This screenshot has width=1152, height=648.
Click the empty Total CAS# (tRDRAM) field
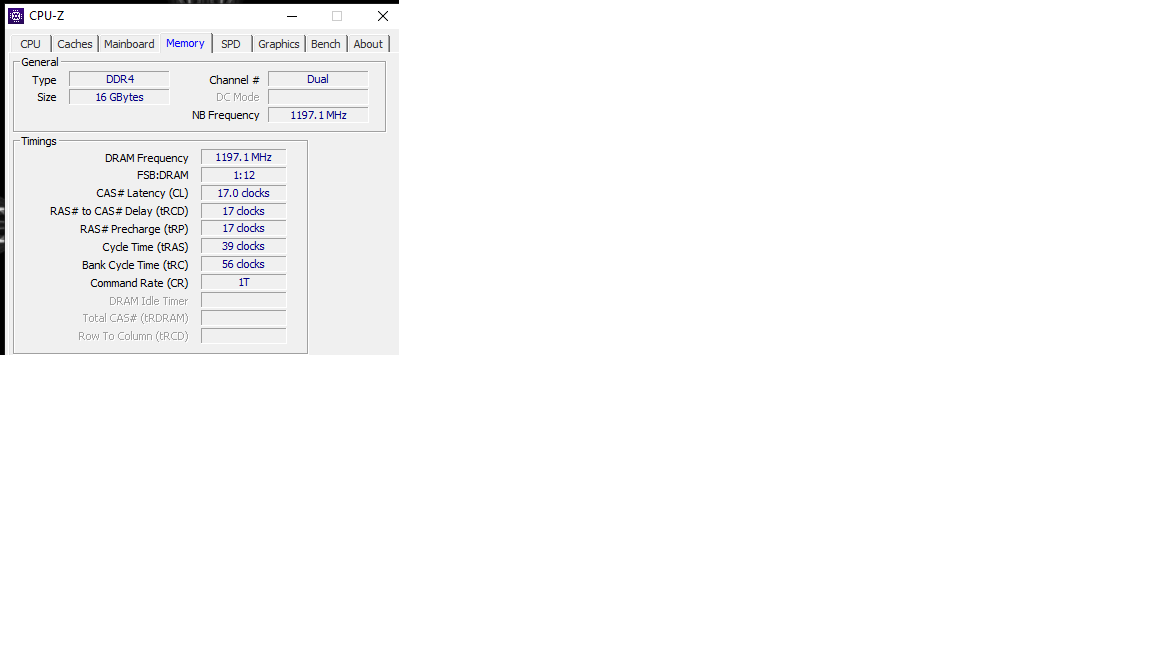(244, 318)
